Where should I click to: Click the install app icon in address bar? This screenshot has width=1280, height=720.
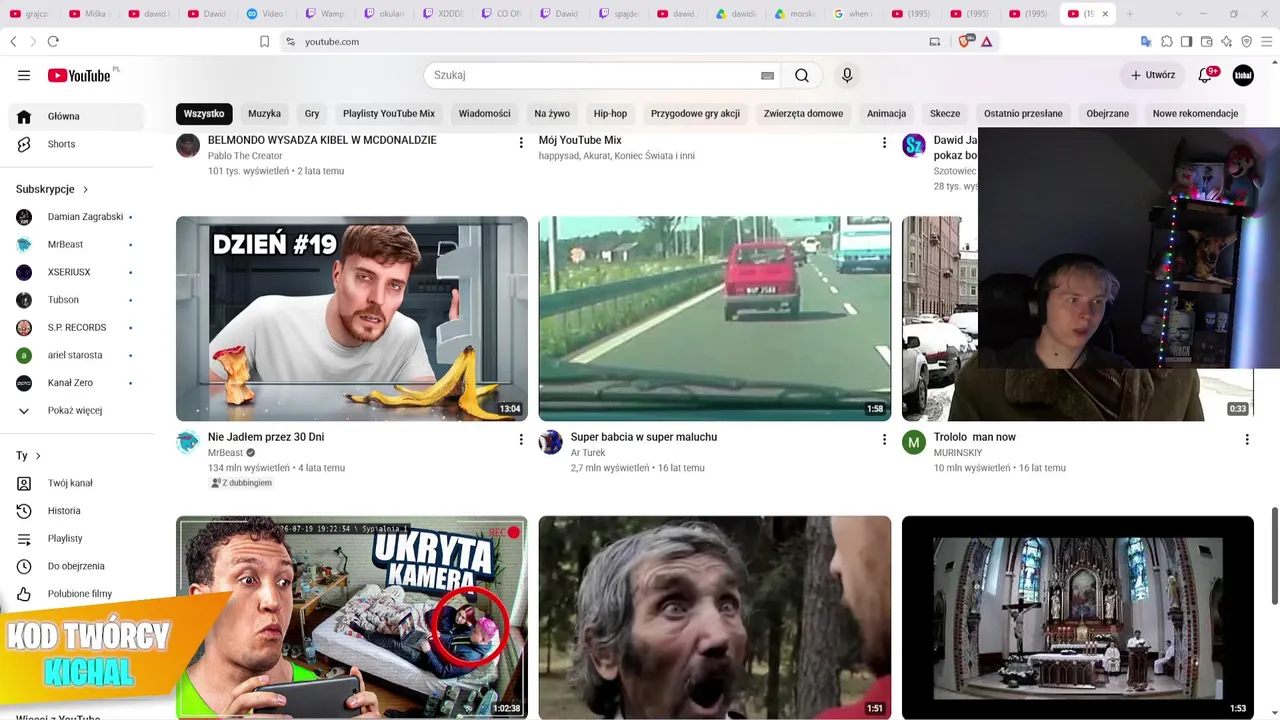tap(935, 41)
